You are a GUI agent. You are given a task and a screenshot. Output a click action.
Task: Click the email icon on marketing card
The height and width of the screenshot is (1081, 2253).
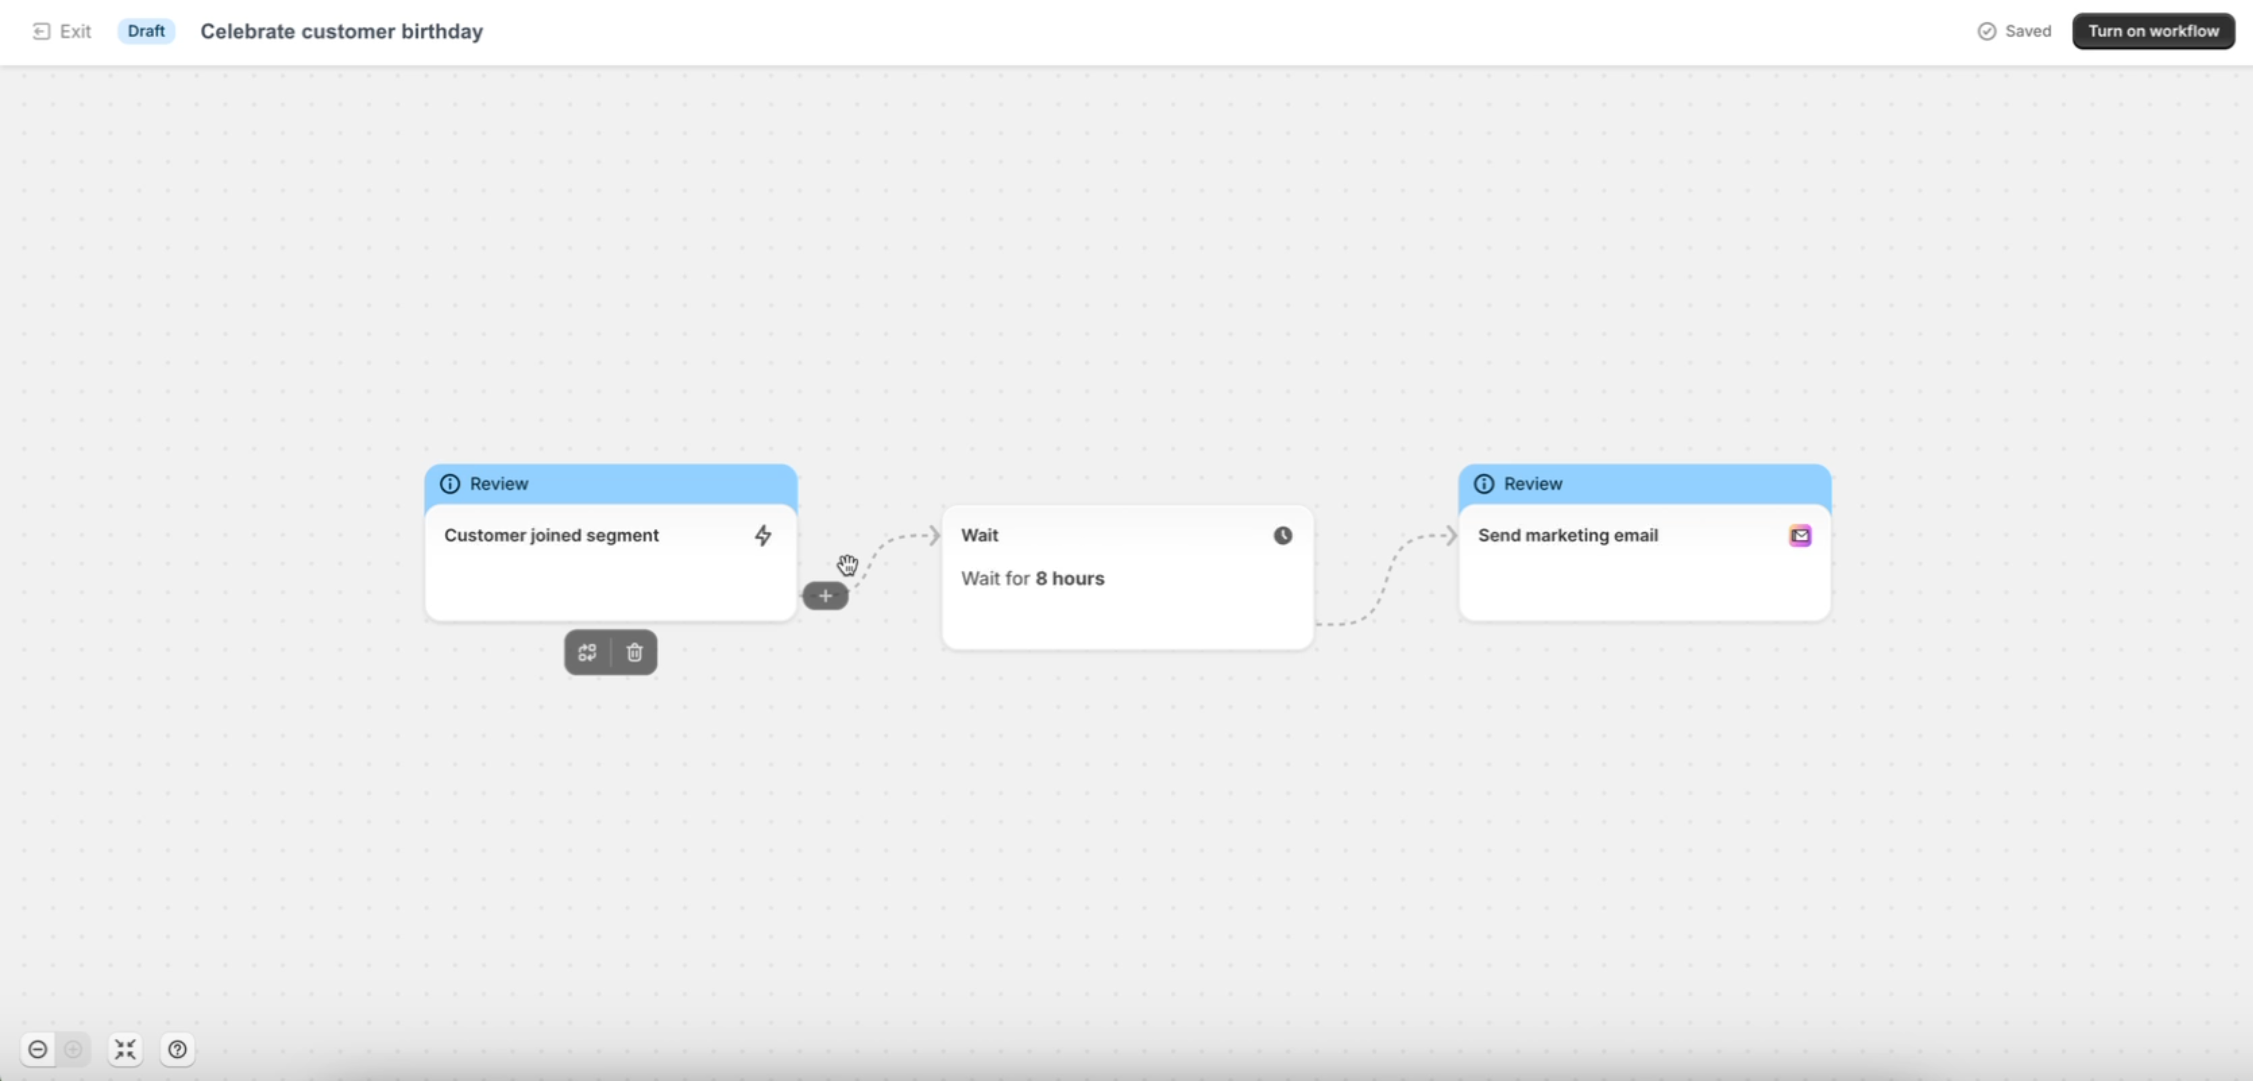1800,536
